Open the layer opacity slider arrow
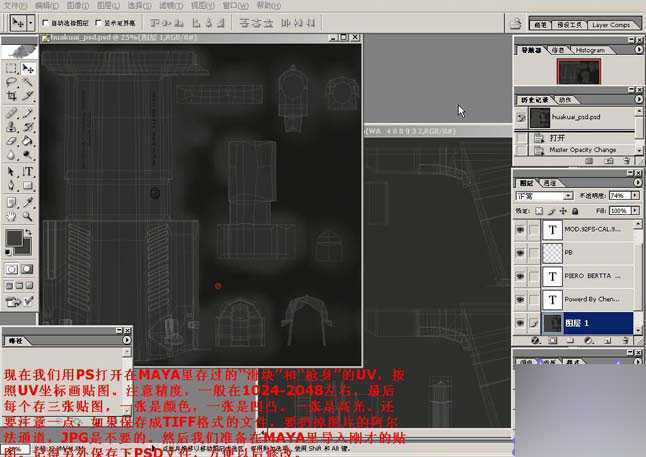646x457 pixels. click(x=635, y=195)
